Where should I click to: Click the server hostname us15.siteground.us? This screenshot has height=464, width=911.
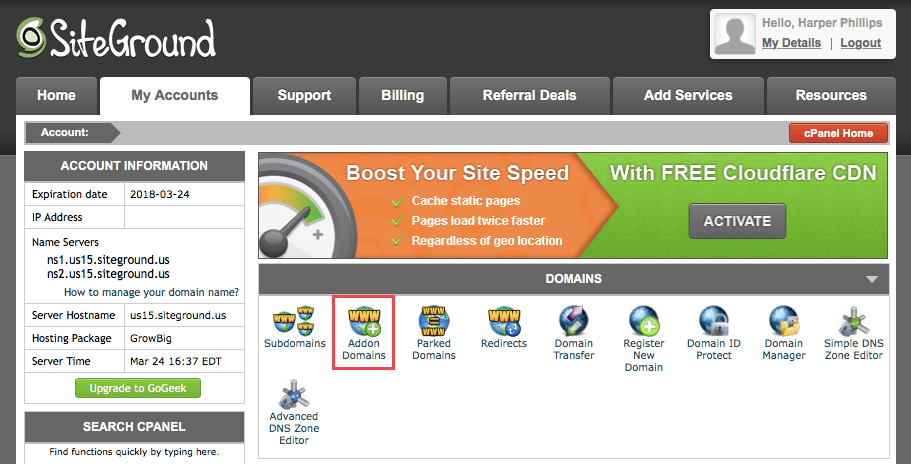(178, 315)
